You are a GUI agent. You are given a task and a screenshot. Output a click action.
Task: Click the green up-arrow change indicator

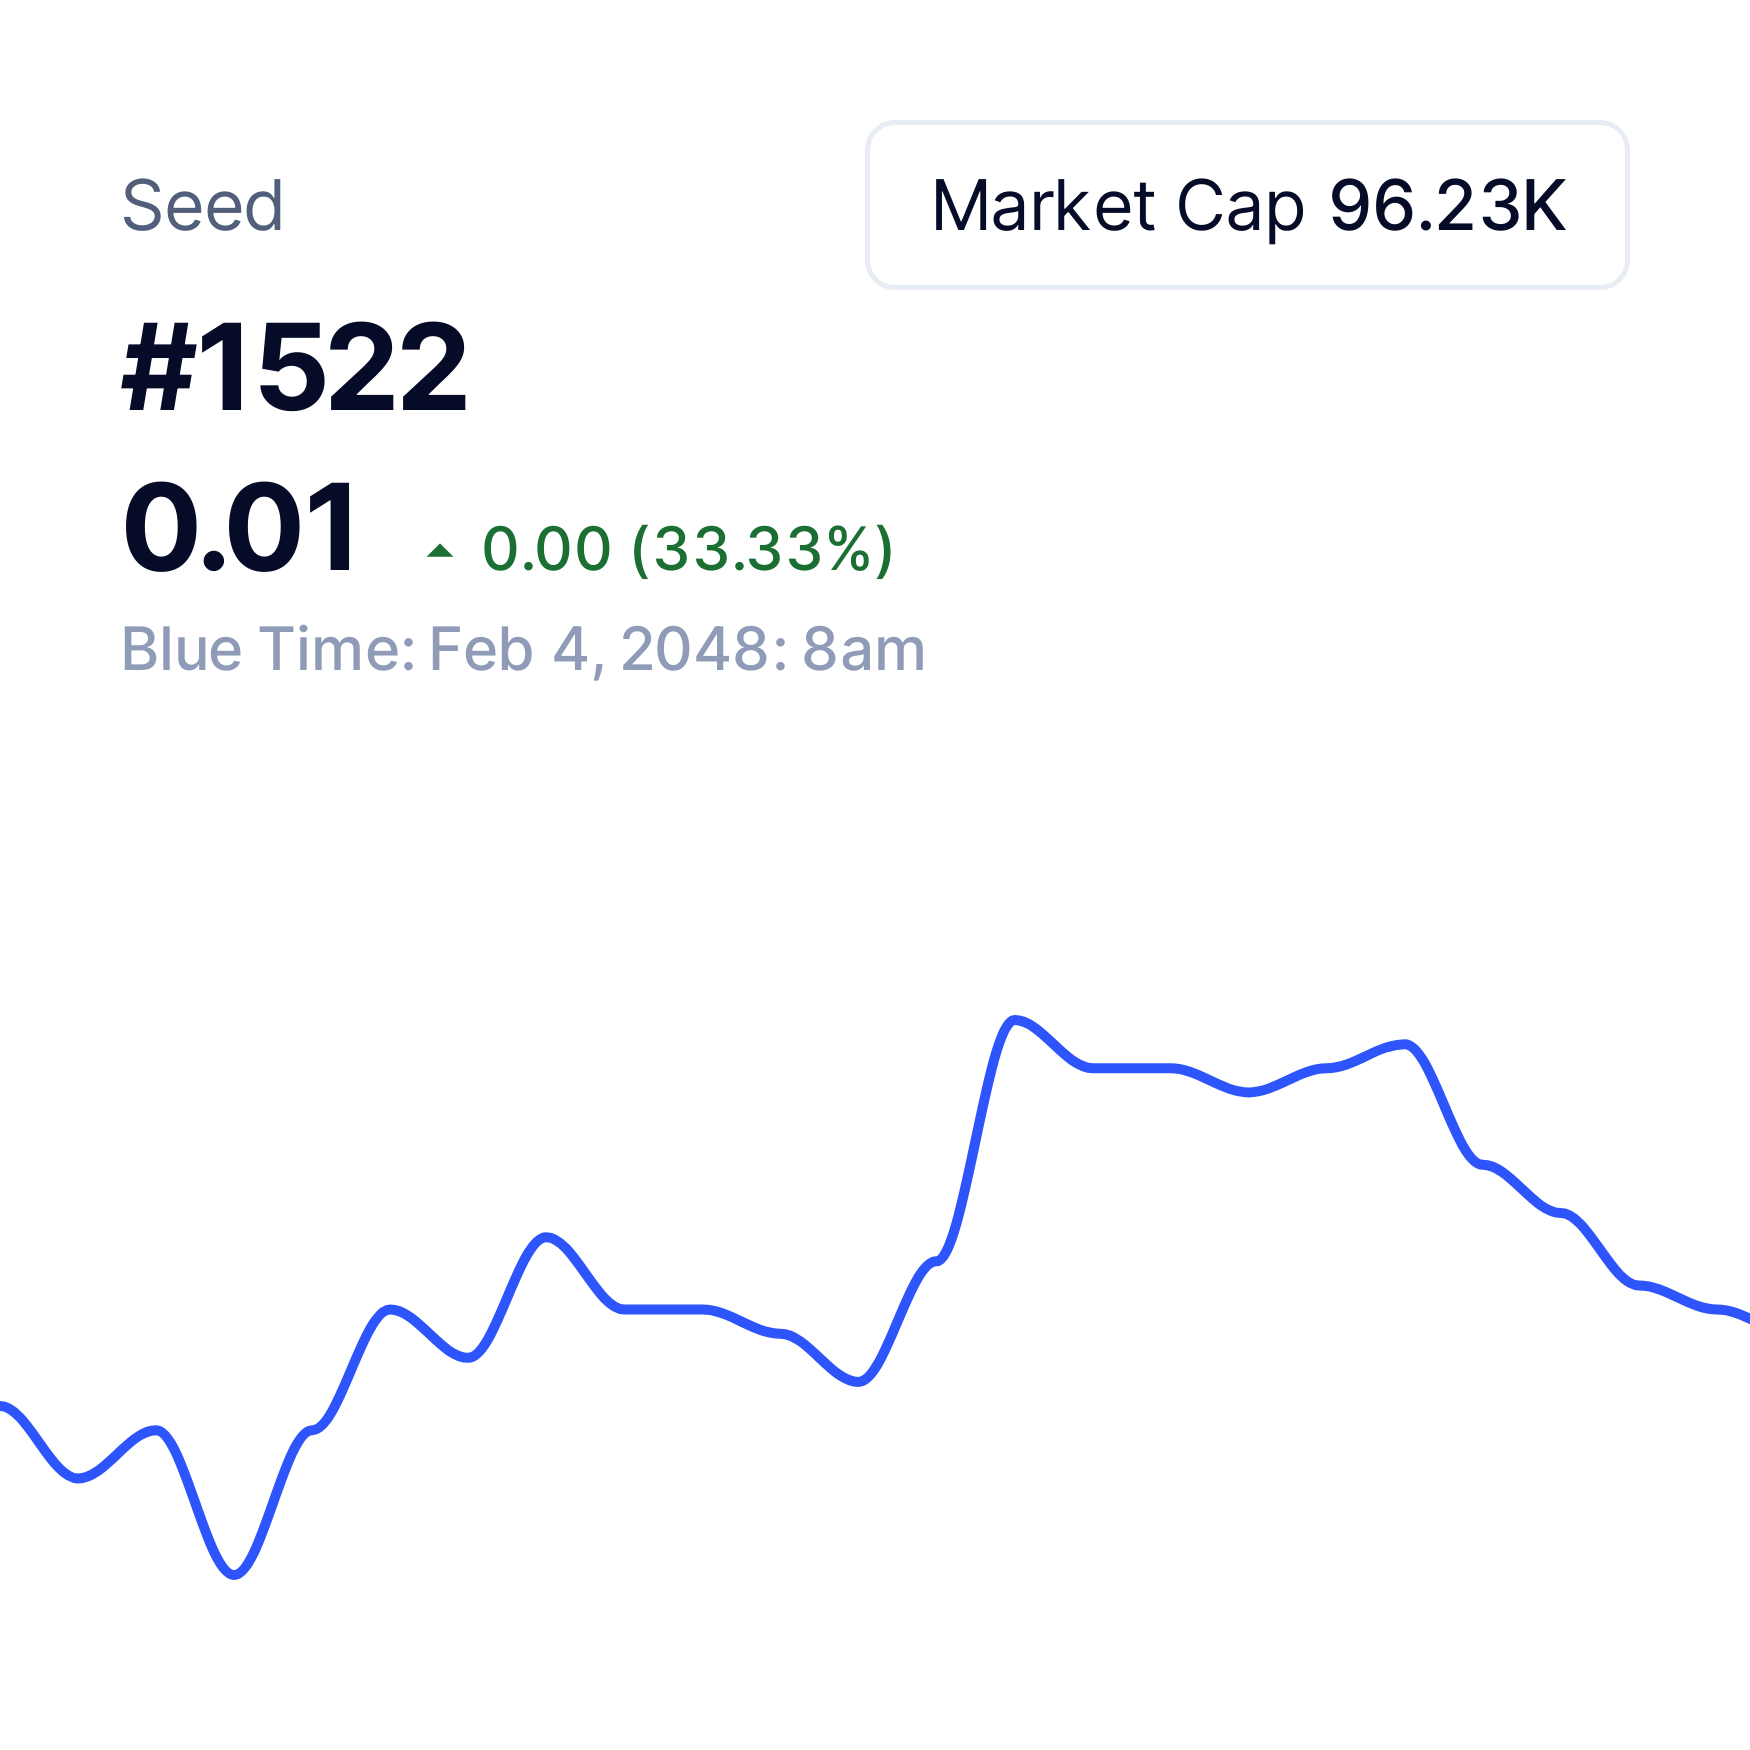click(440, 550)
